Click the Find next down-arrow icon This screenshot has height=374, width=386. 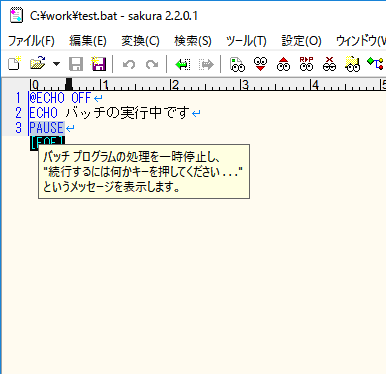point(260,64)
